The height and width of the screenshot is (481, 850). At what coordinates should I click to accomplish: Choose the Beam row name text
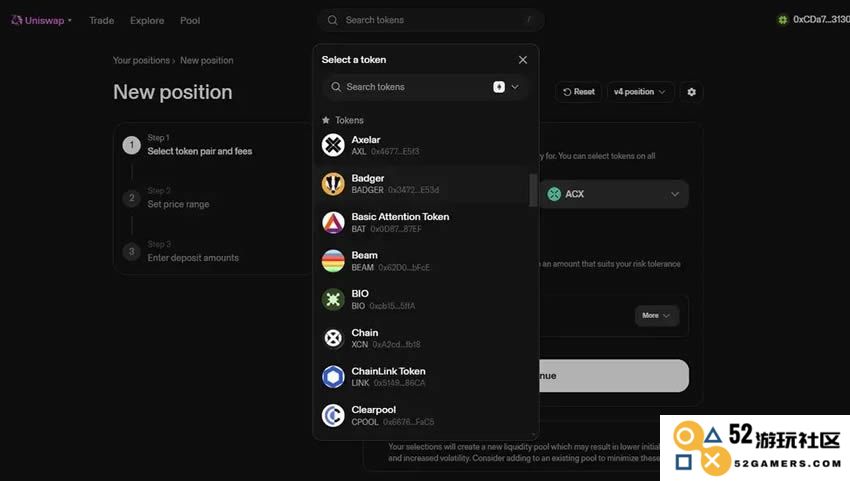point(364,255)
